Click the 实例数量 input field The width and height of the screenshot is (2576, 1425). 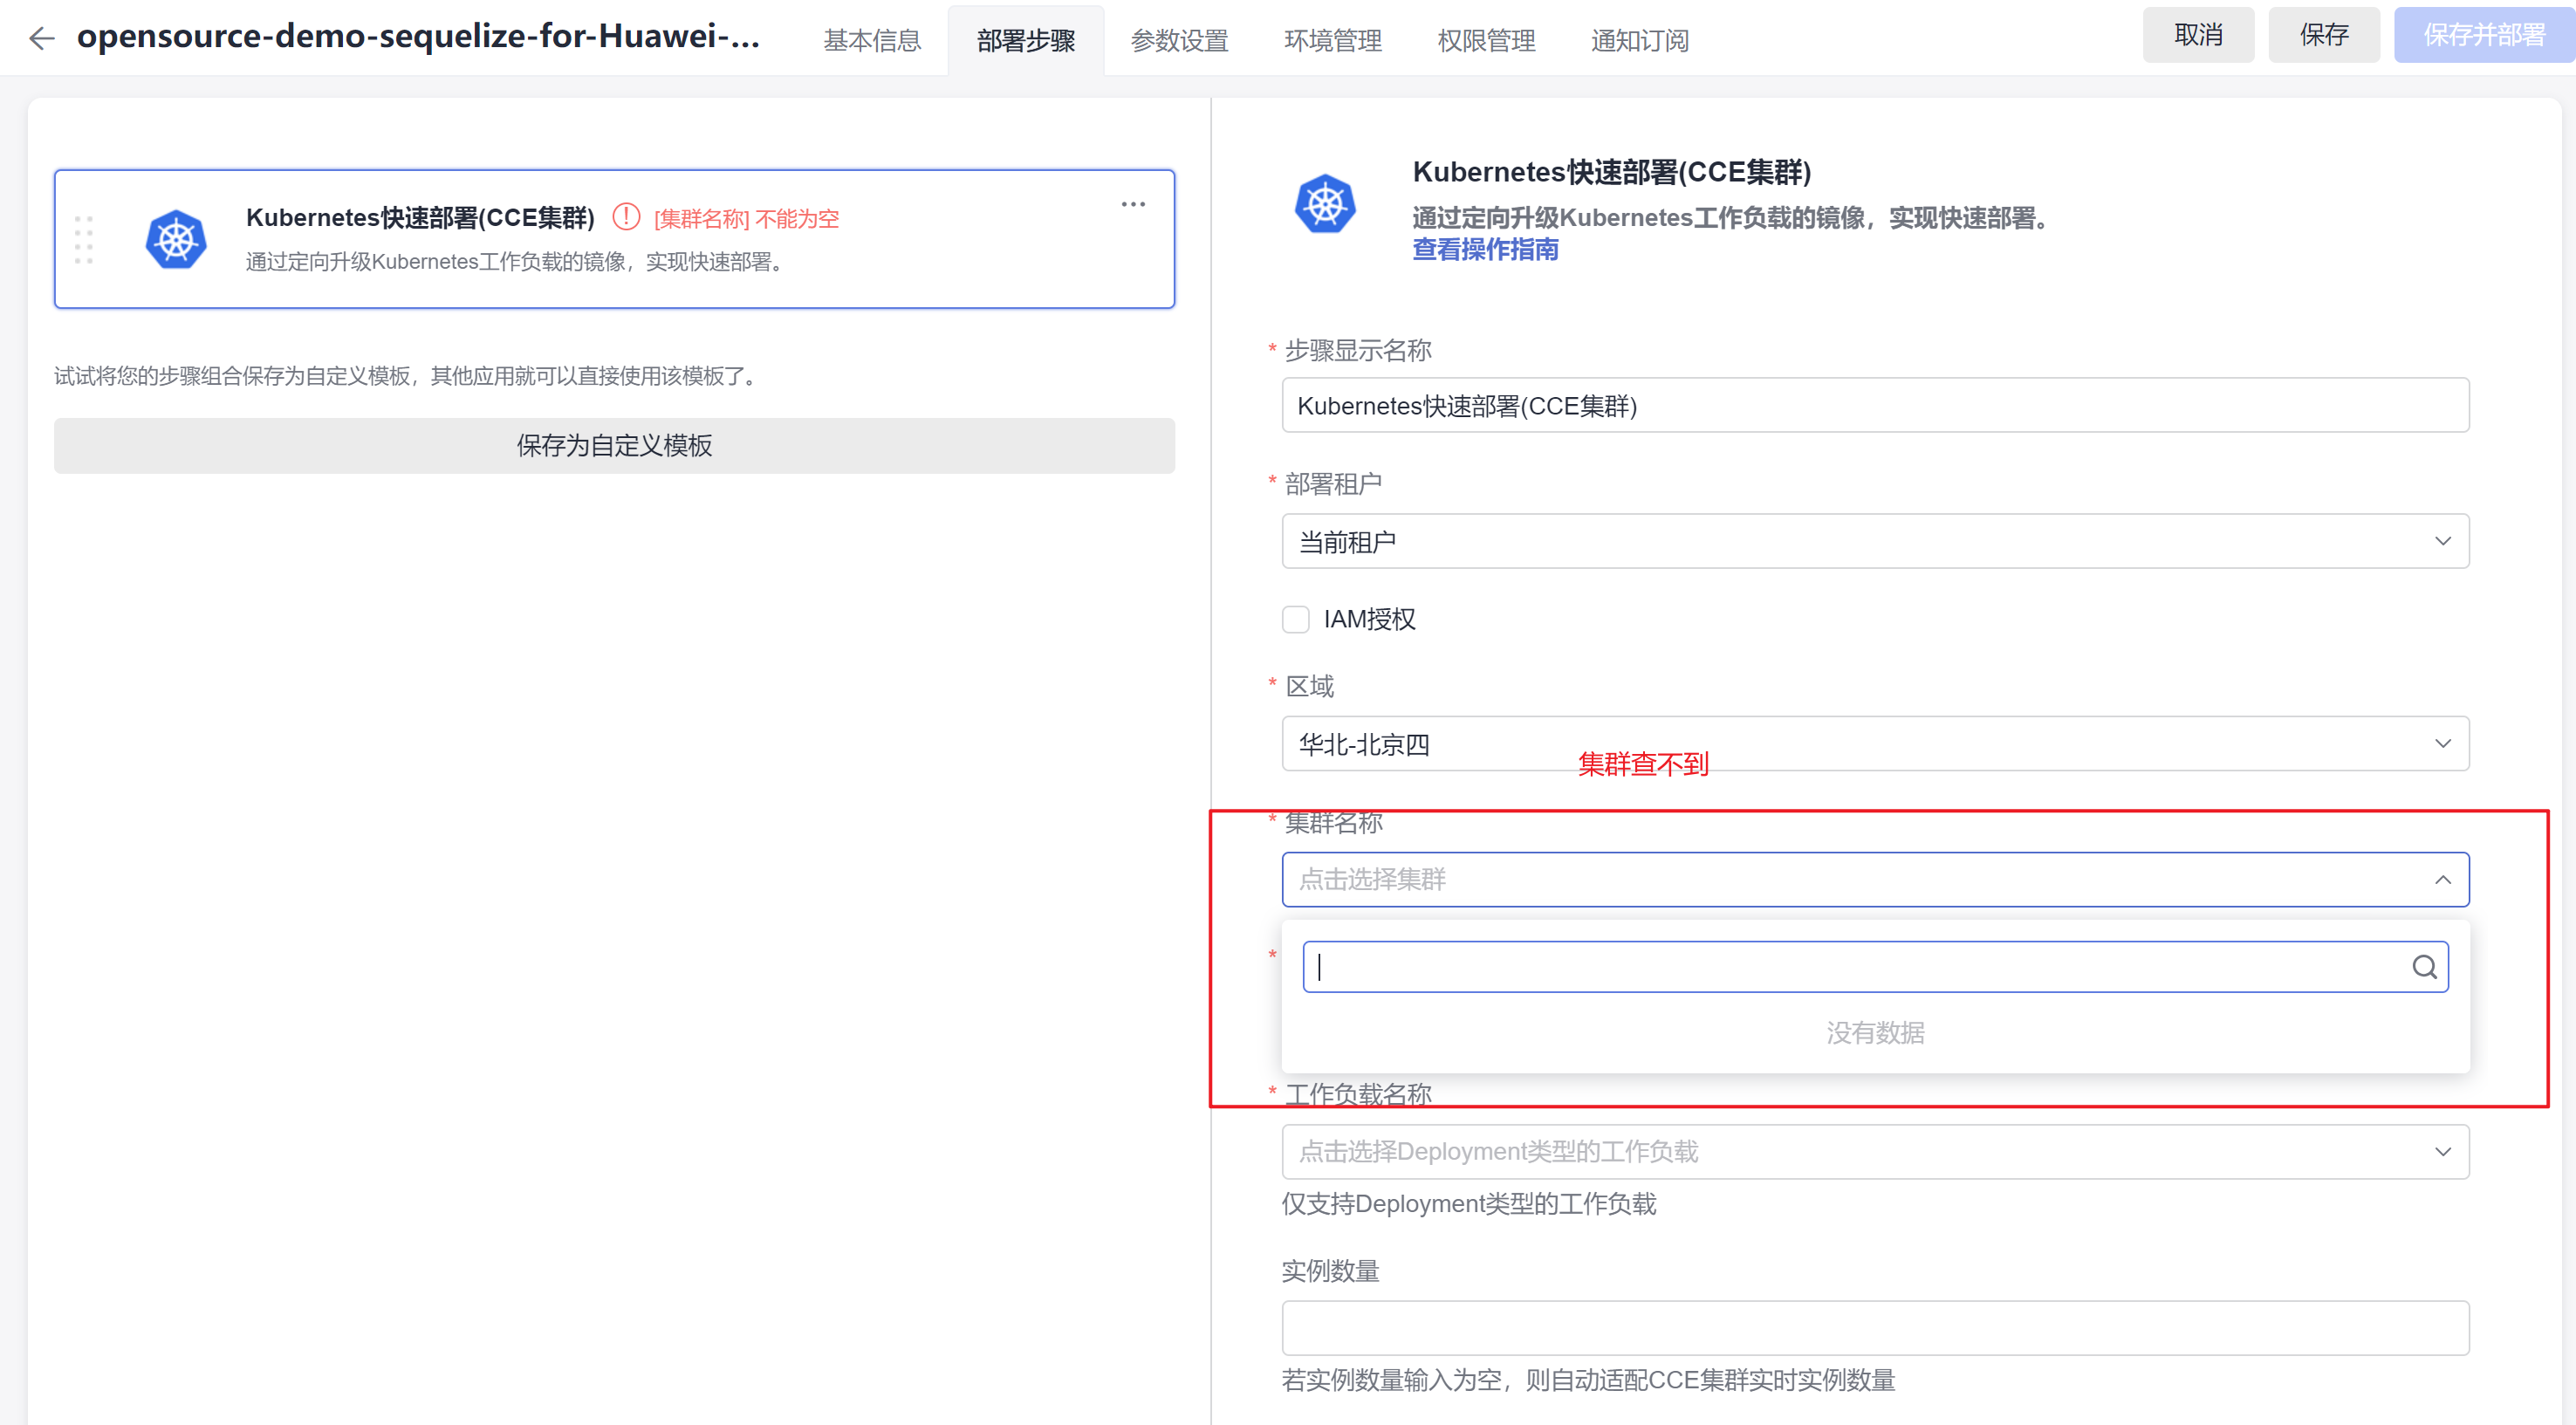pyautogui.click(x=1875, y=1327)
